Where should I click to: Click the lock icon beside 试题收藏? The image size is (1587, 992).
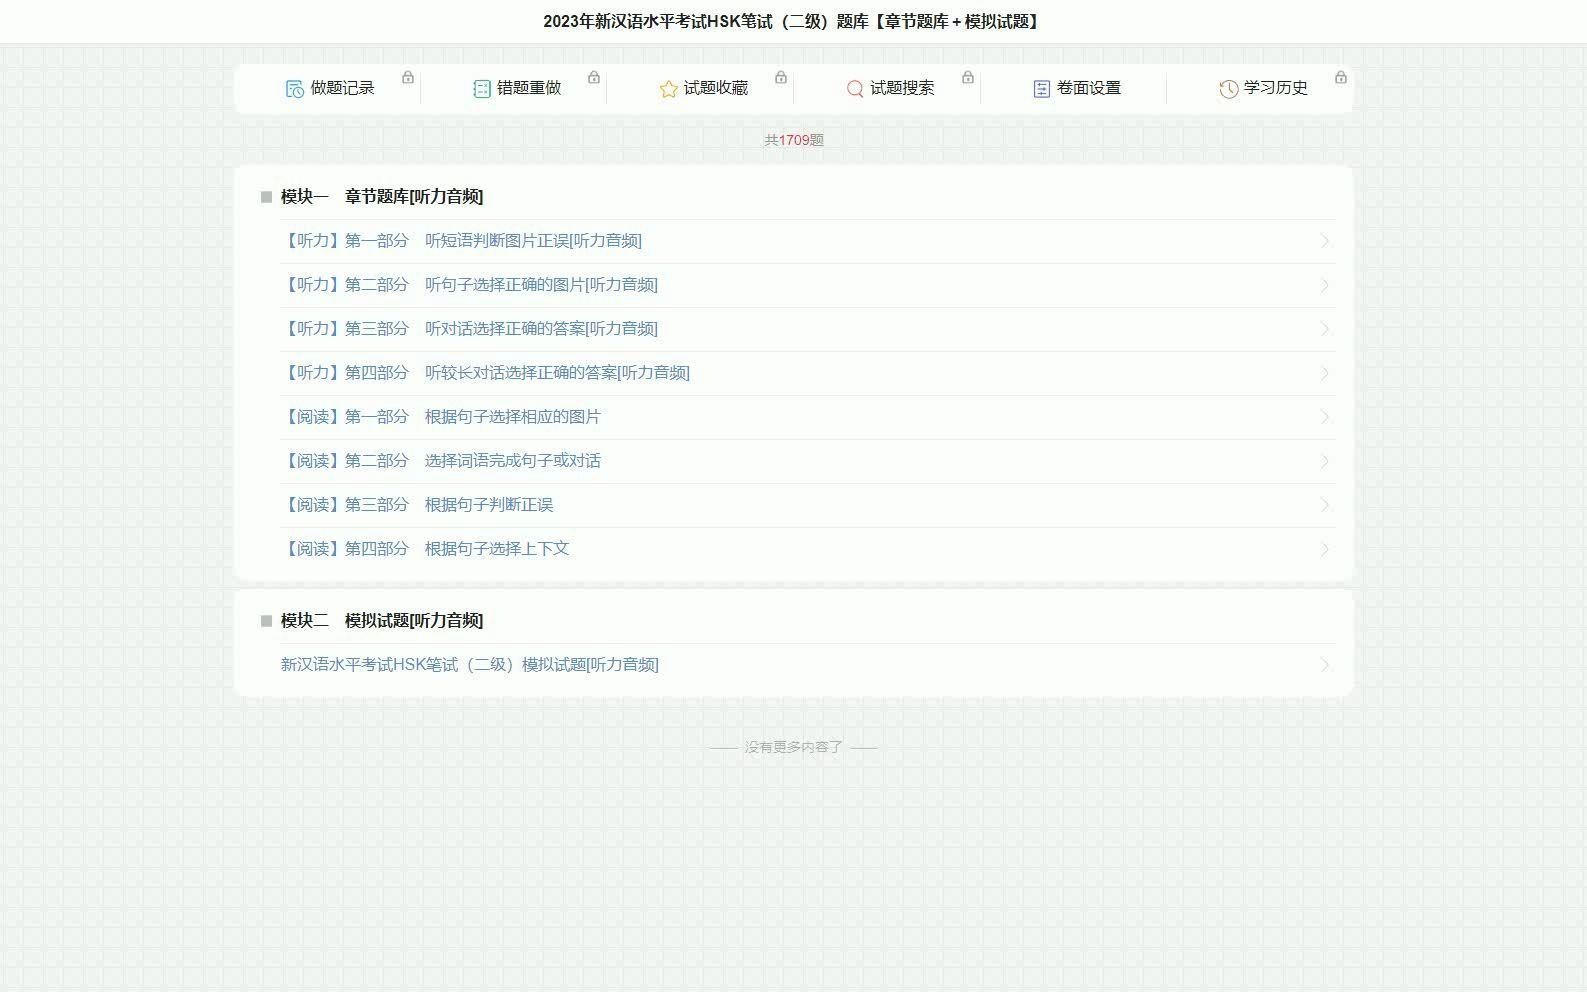coord(781,77)
